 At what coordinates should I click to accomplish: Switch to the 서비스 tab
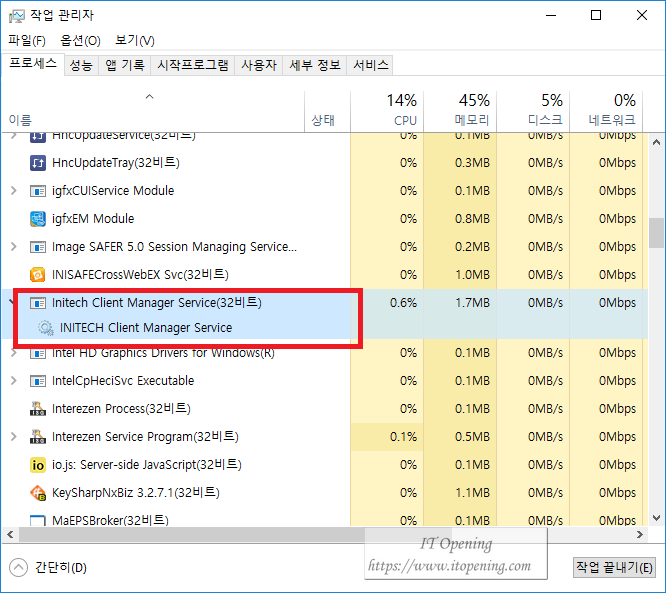(370, 65)
